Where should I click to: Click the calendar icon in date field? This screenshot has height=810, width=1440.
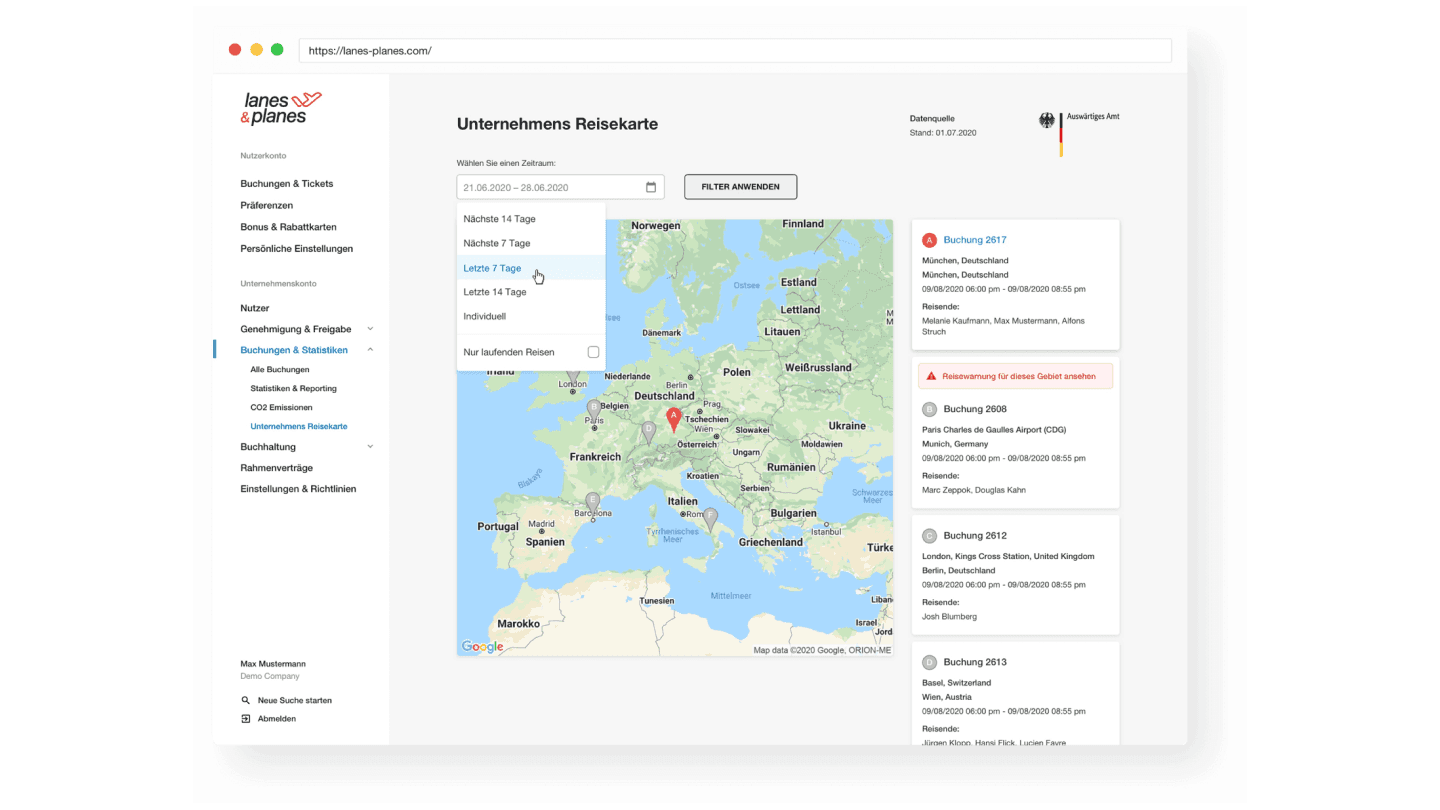pyautogui.click(x=651, y=187)
